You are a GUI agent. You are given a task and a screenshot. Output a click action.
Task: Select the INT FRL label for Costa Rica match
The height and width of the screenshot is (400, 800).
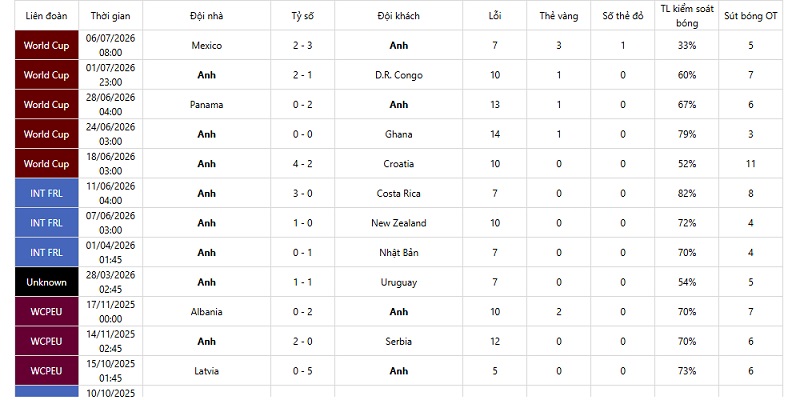[x=46, y=193]
